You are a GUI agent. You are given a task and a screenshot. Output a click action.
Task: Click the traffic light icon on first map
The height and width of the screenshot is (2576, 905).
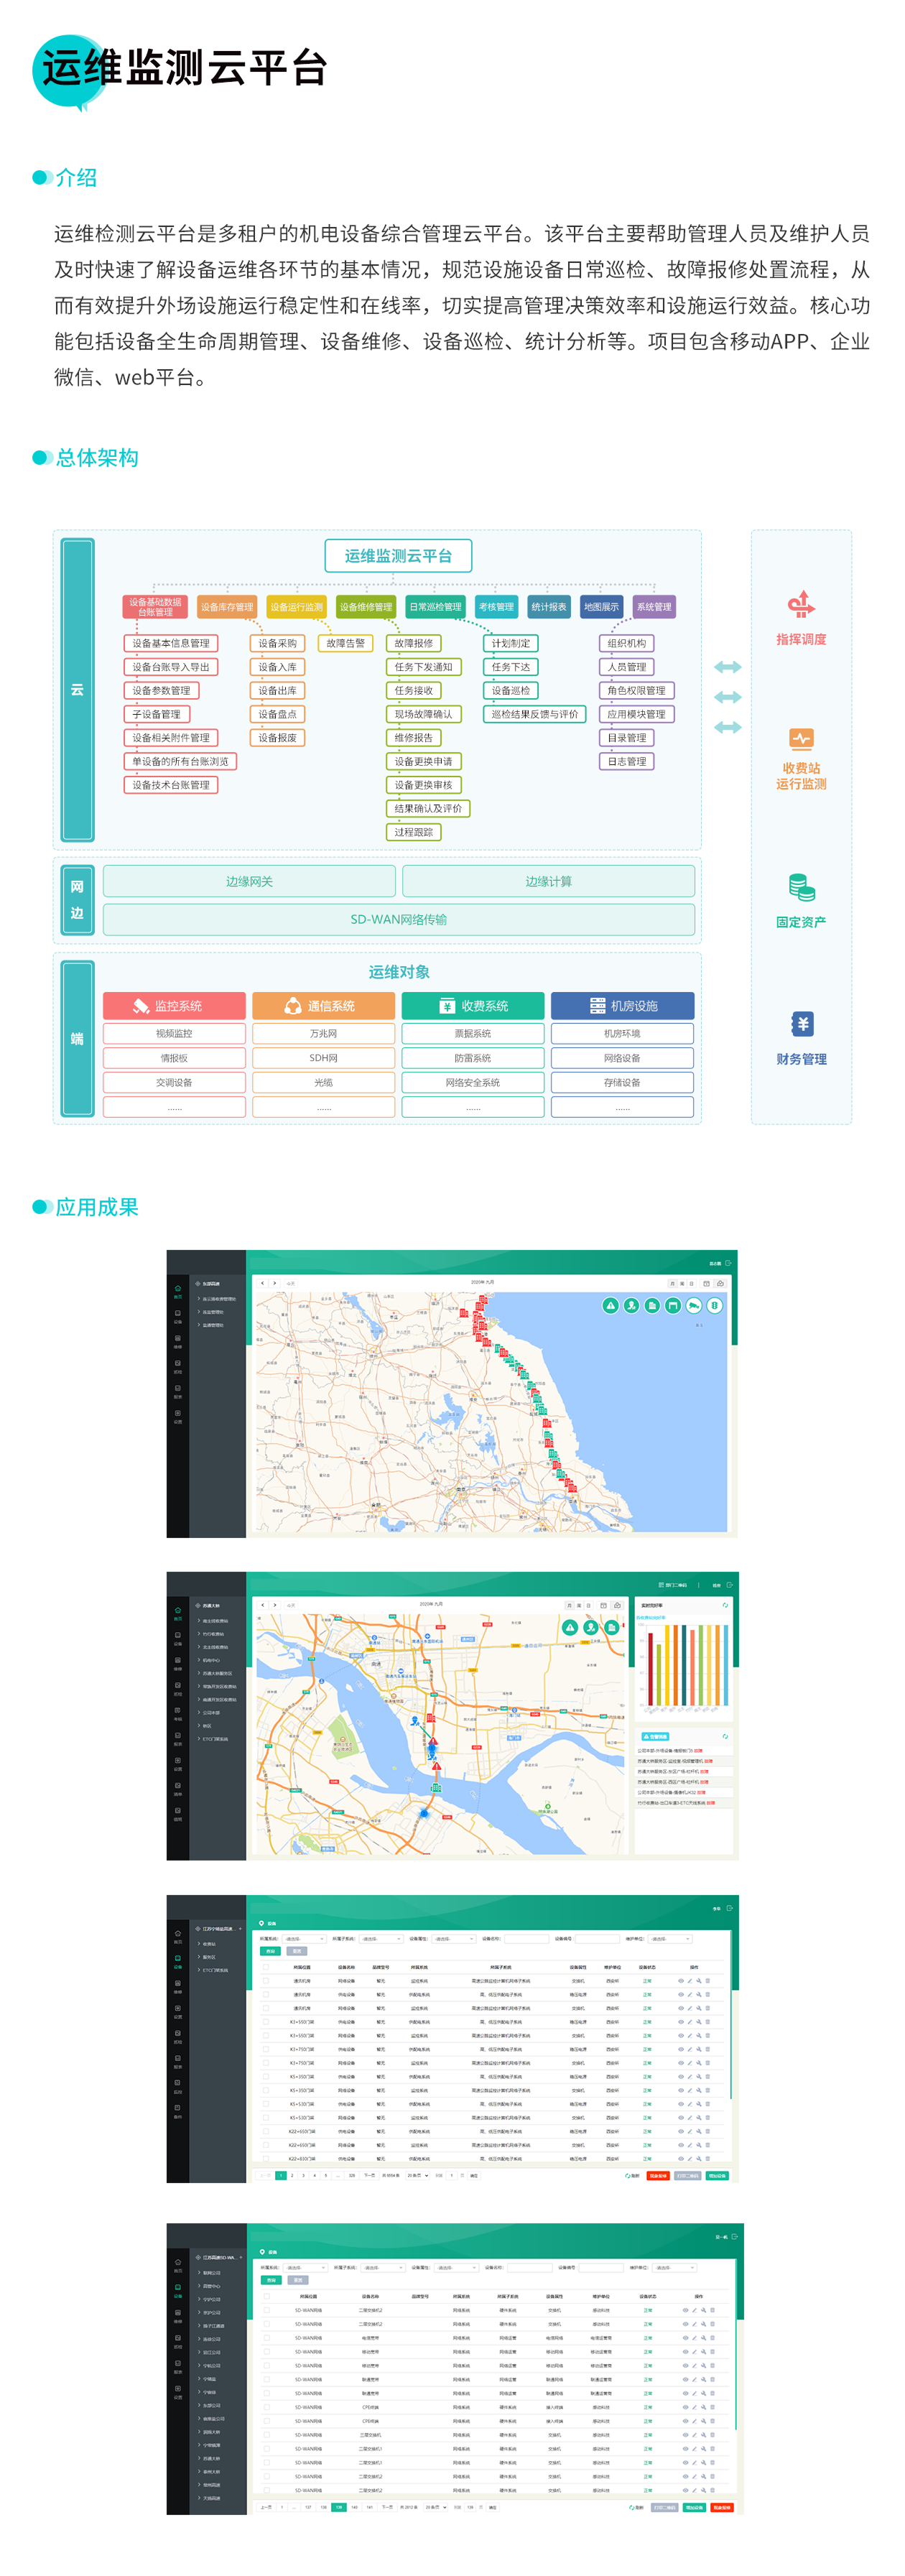click(714, 1305)
